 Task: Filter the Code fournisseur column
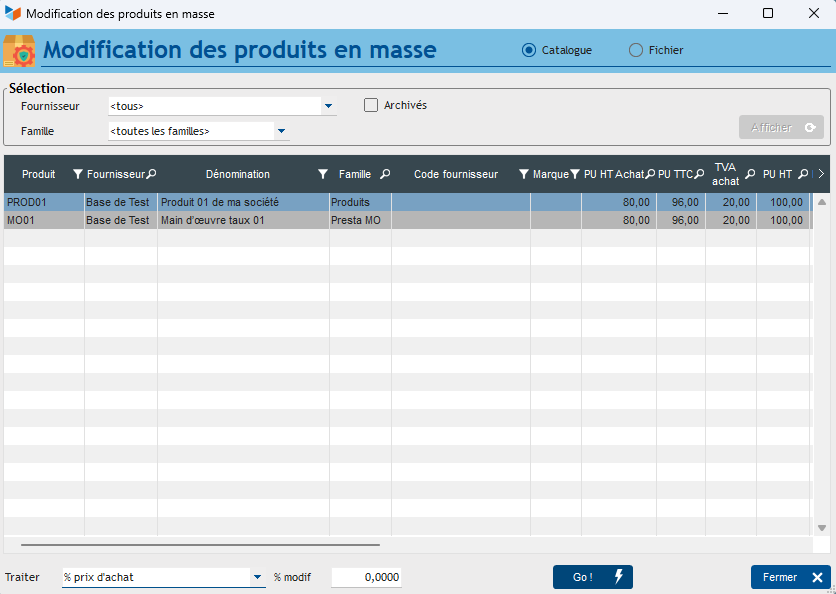pos(524,174)
